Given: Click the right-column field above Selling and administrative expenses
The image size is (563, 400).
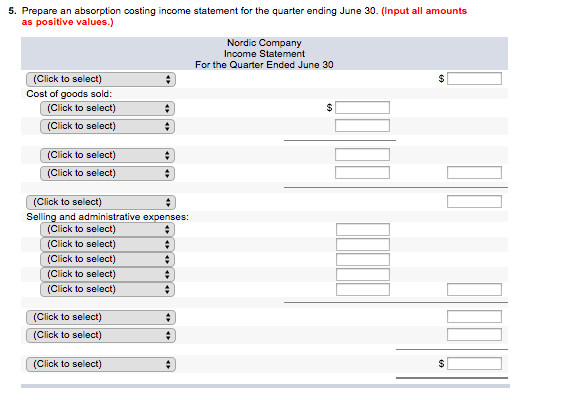Looking at the screenshot, I should [474, 202].
